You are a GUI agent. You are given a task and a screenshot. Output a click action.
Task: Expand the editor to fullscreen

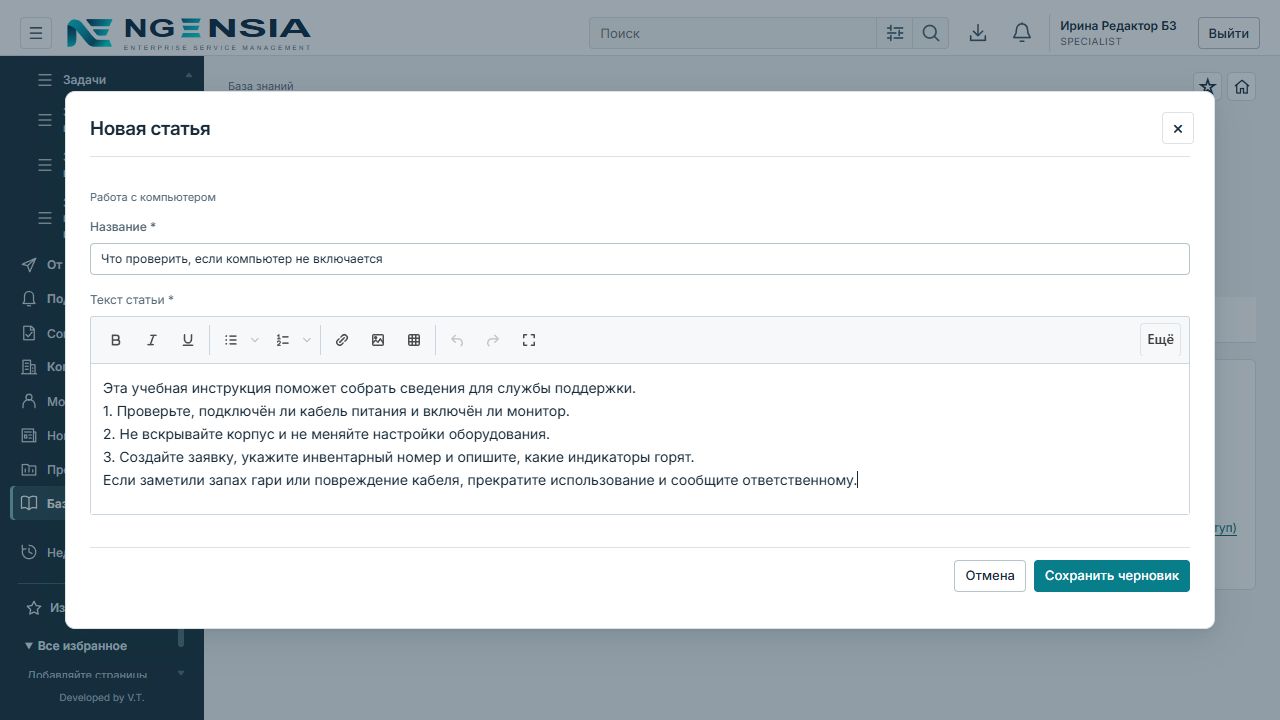(x=529, y=340)
